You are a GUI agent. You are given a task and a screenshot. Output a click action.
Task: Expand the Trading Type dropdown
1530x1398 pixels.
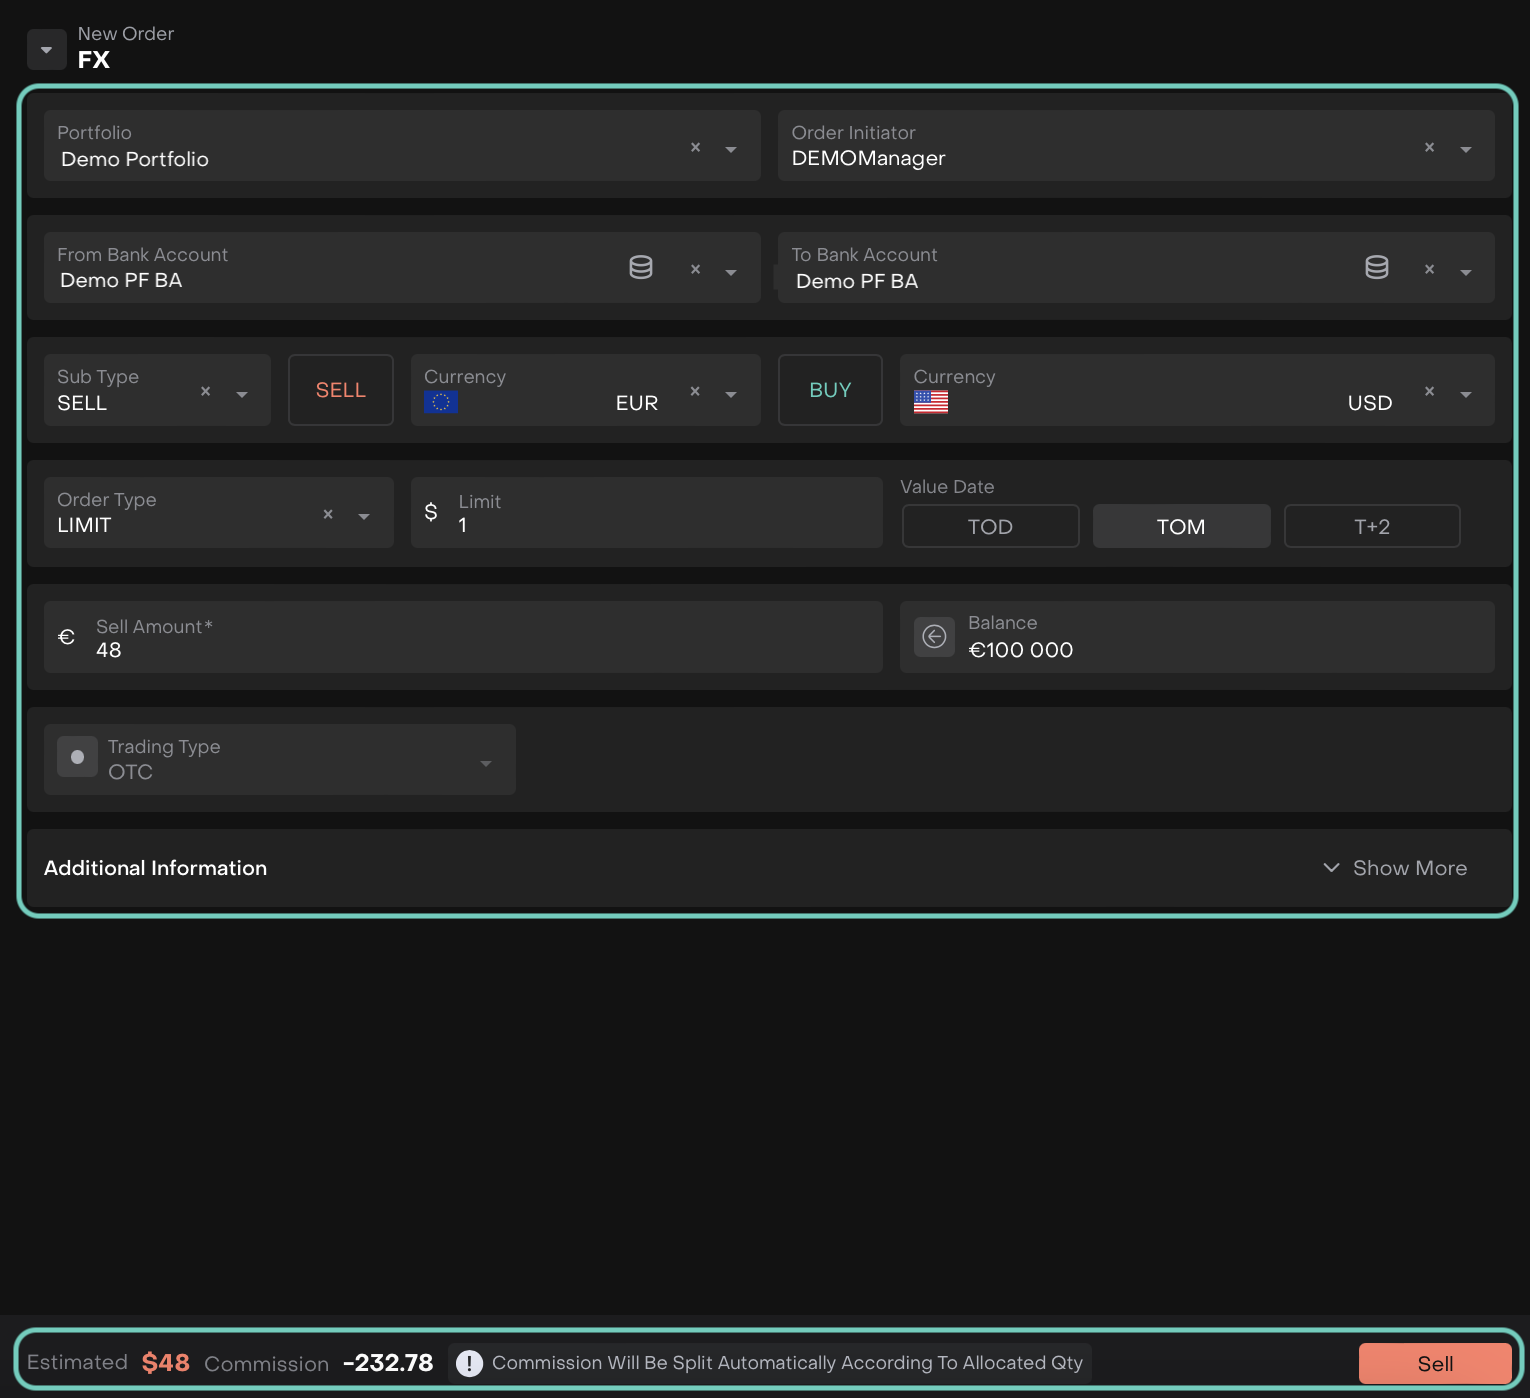[486, 763]
